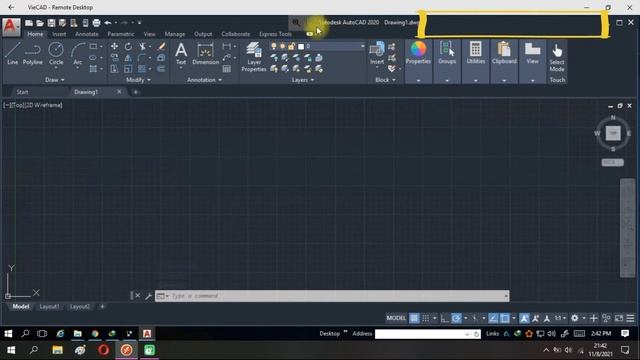Image resolution: width=640 pixels, height=360 pixels.
Task: Expand command line history arrow
Action: [506, 296]
